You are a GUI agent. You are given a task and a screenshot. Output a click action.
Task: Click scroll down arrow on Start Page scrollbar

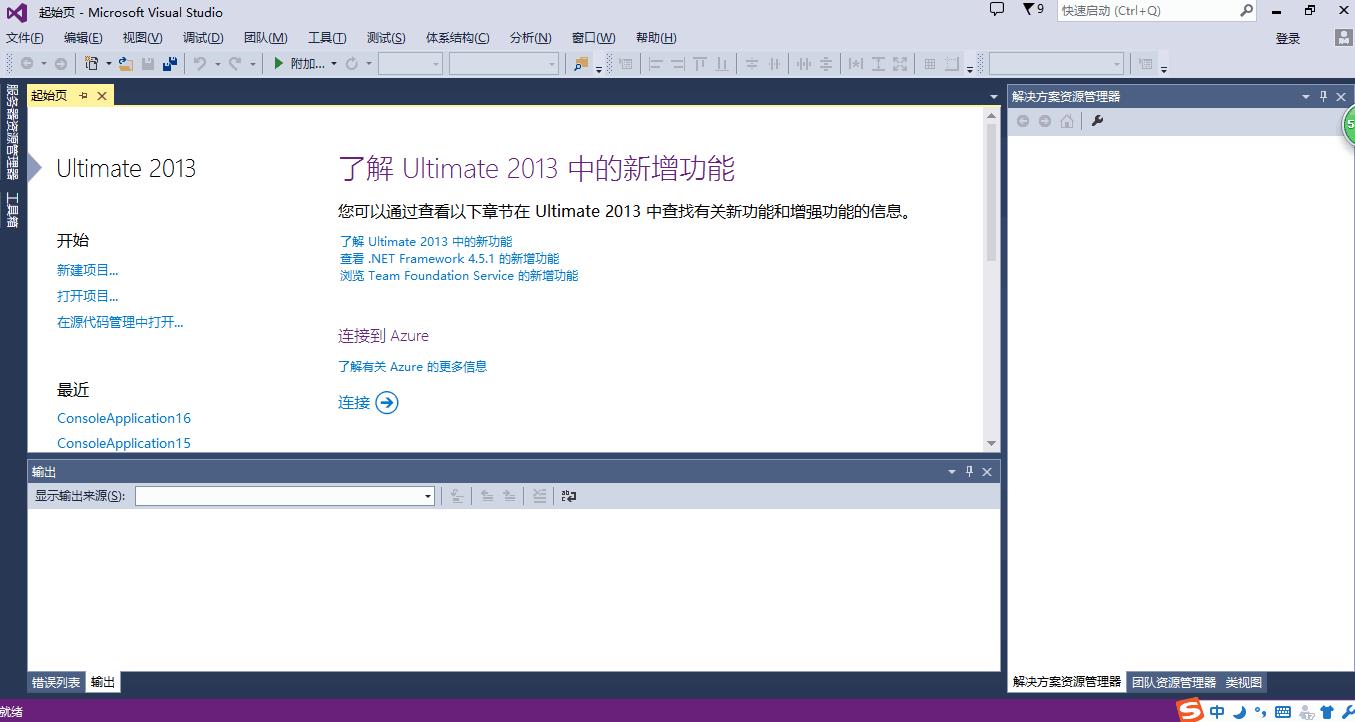click(x=991, y=443)
